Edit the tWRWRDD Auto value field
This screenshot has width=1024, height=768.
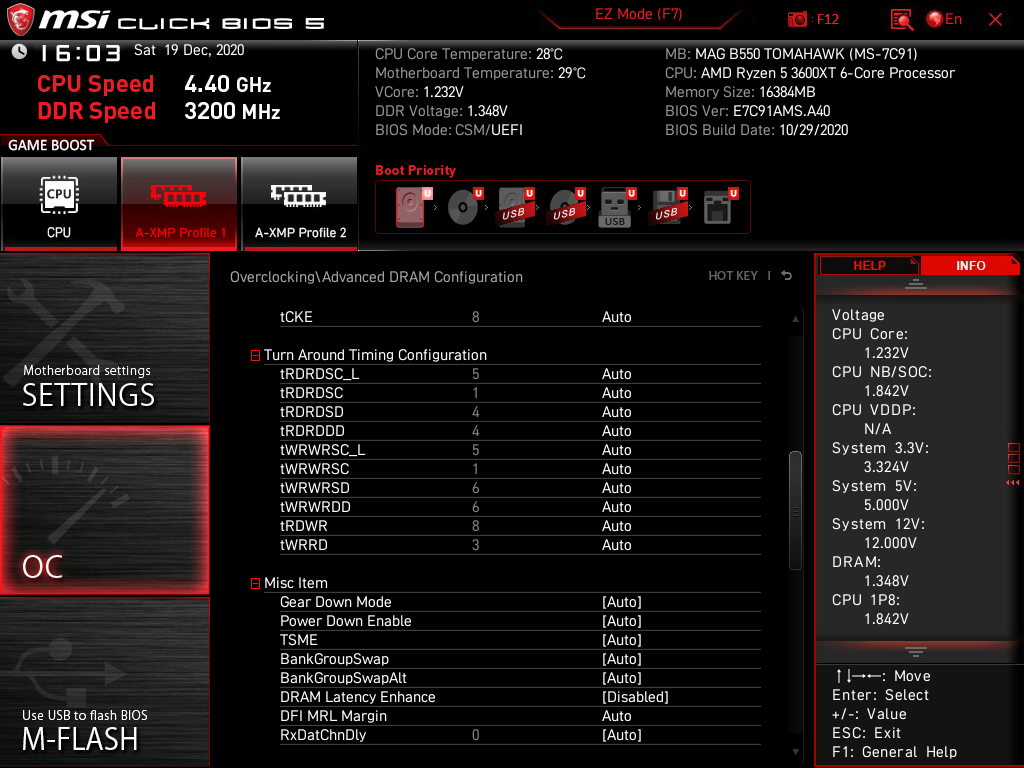[616, 506]
